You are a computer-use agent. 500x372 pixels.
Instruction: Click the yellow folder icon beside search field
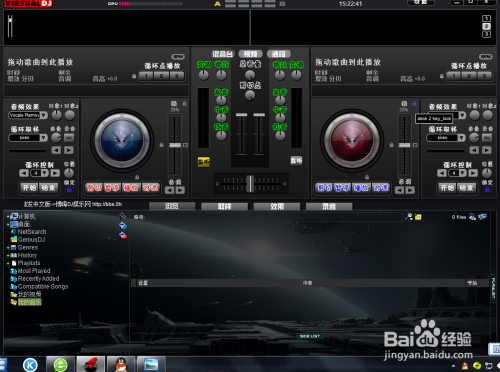(x=418, y=217)
